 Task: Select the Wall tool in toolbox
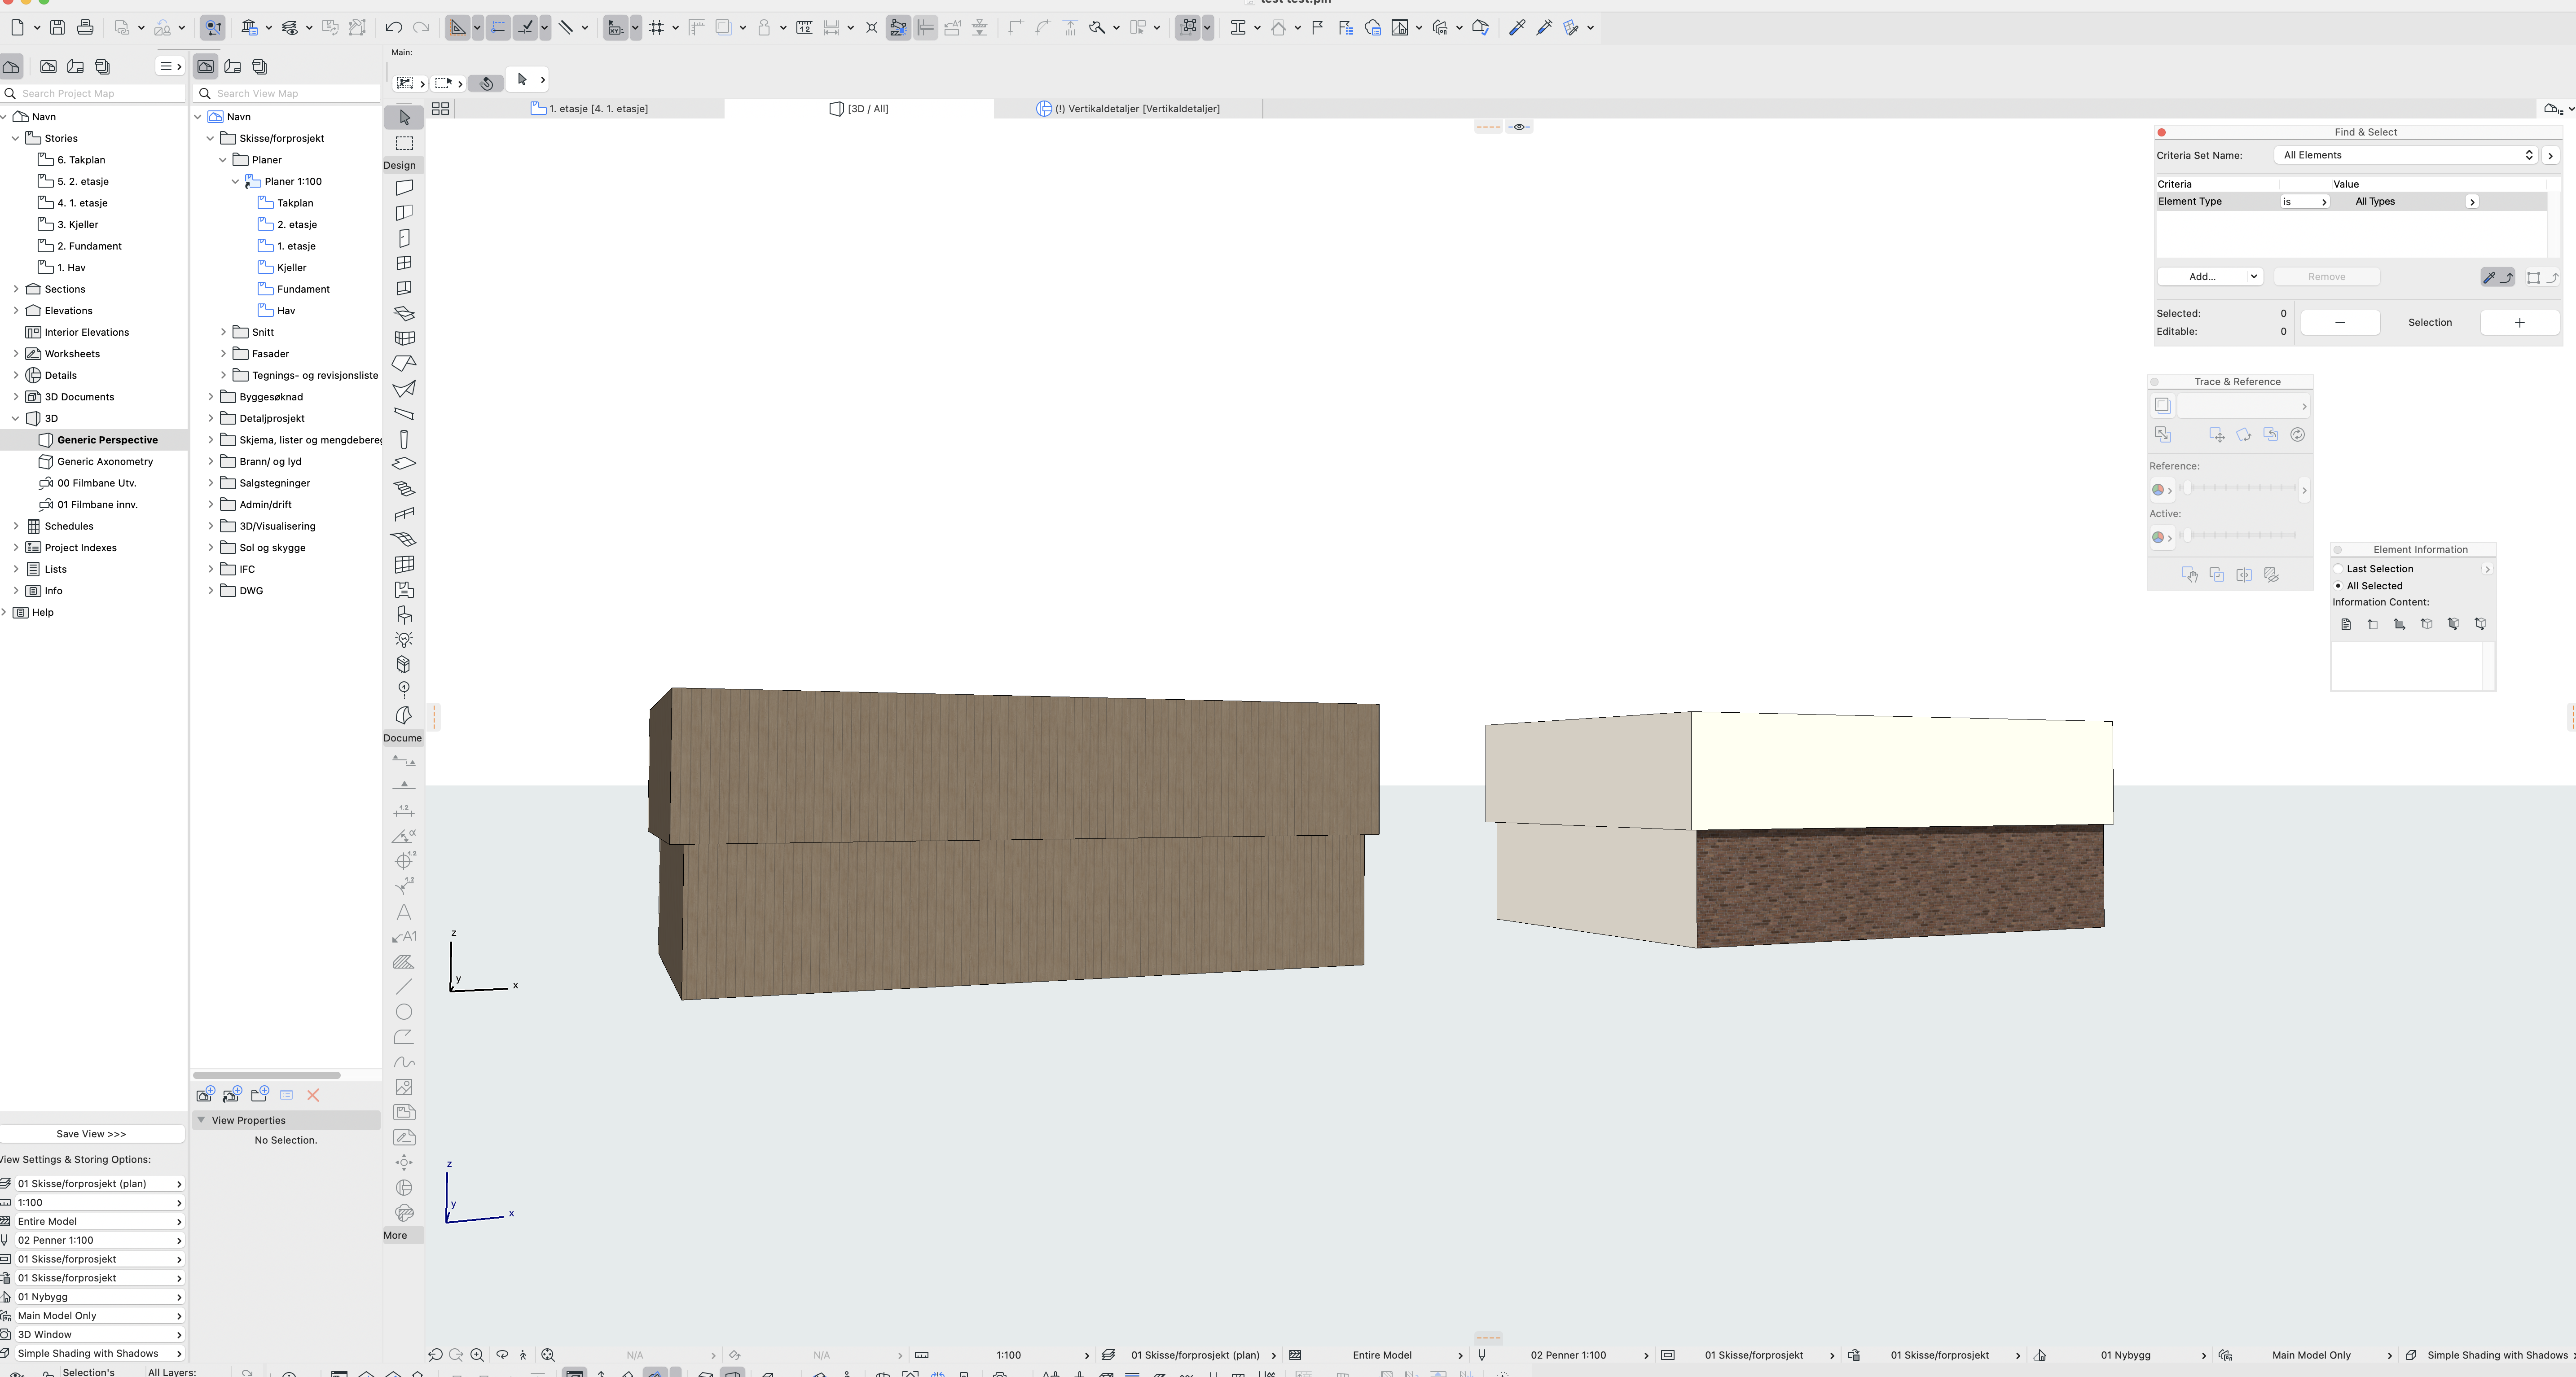pos(404,187)
